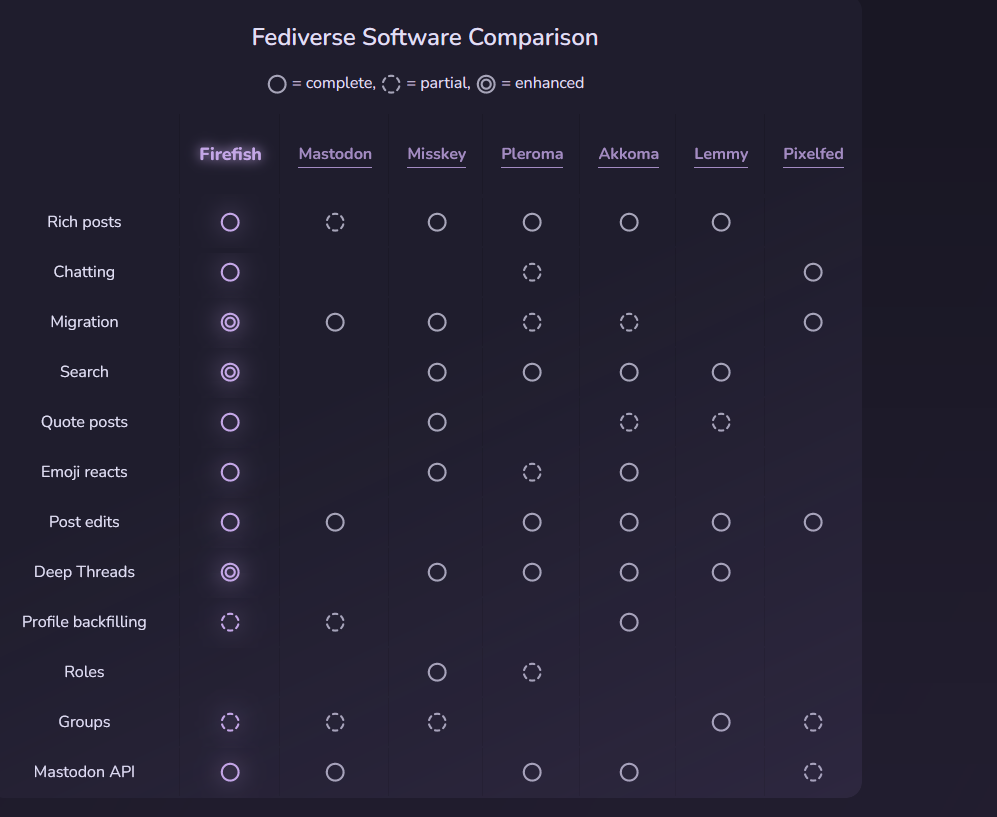Open the Lemmy column header link

pyautogui.click(x=721, y=154)
